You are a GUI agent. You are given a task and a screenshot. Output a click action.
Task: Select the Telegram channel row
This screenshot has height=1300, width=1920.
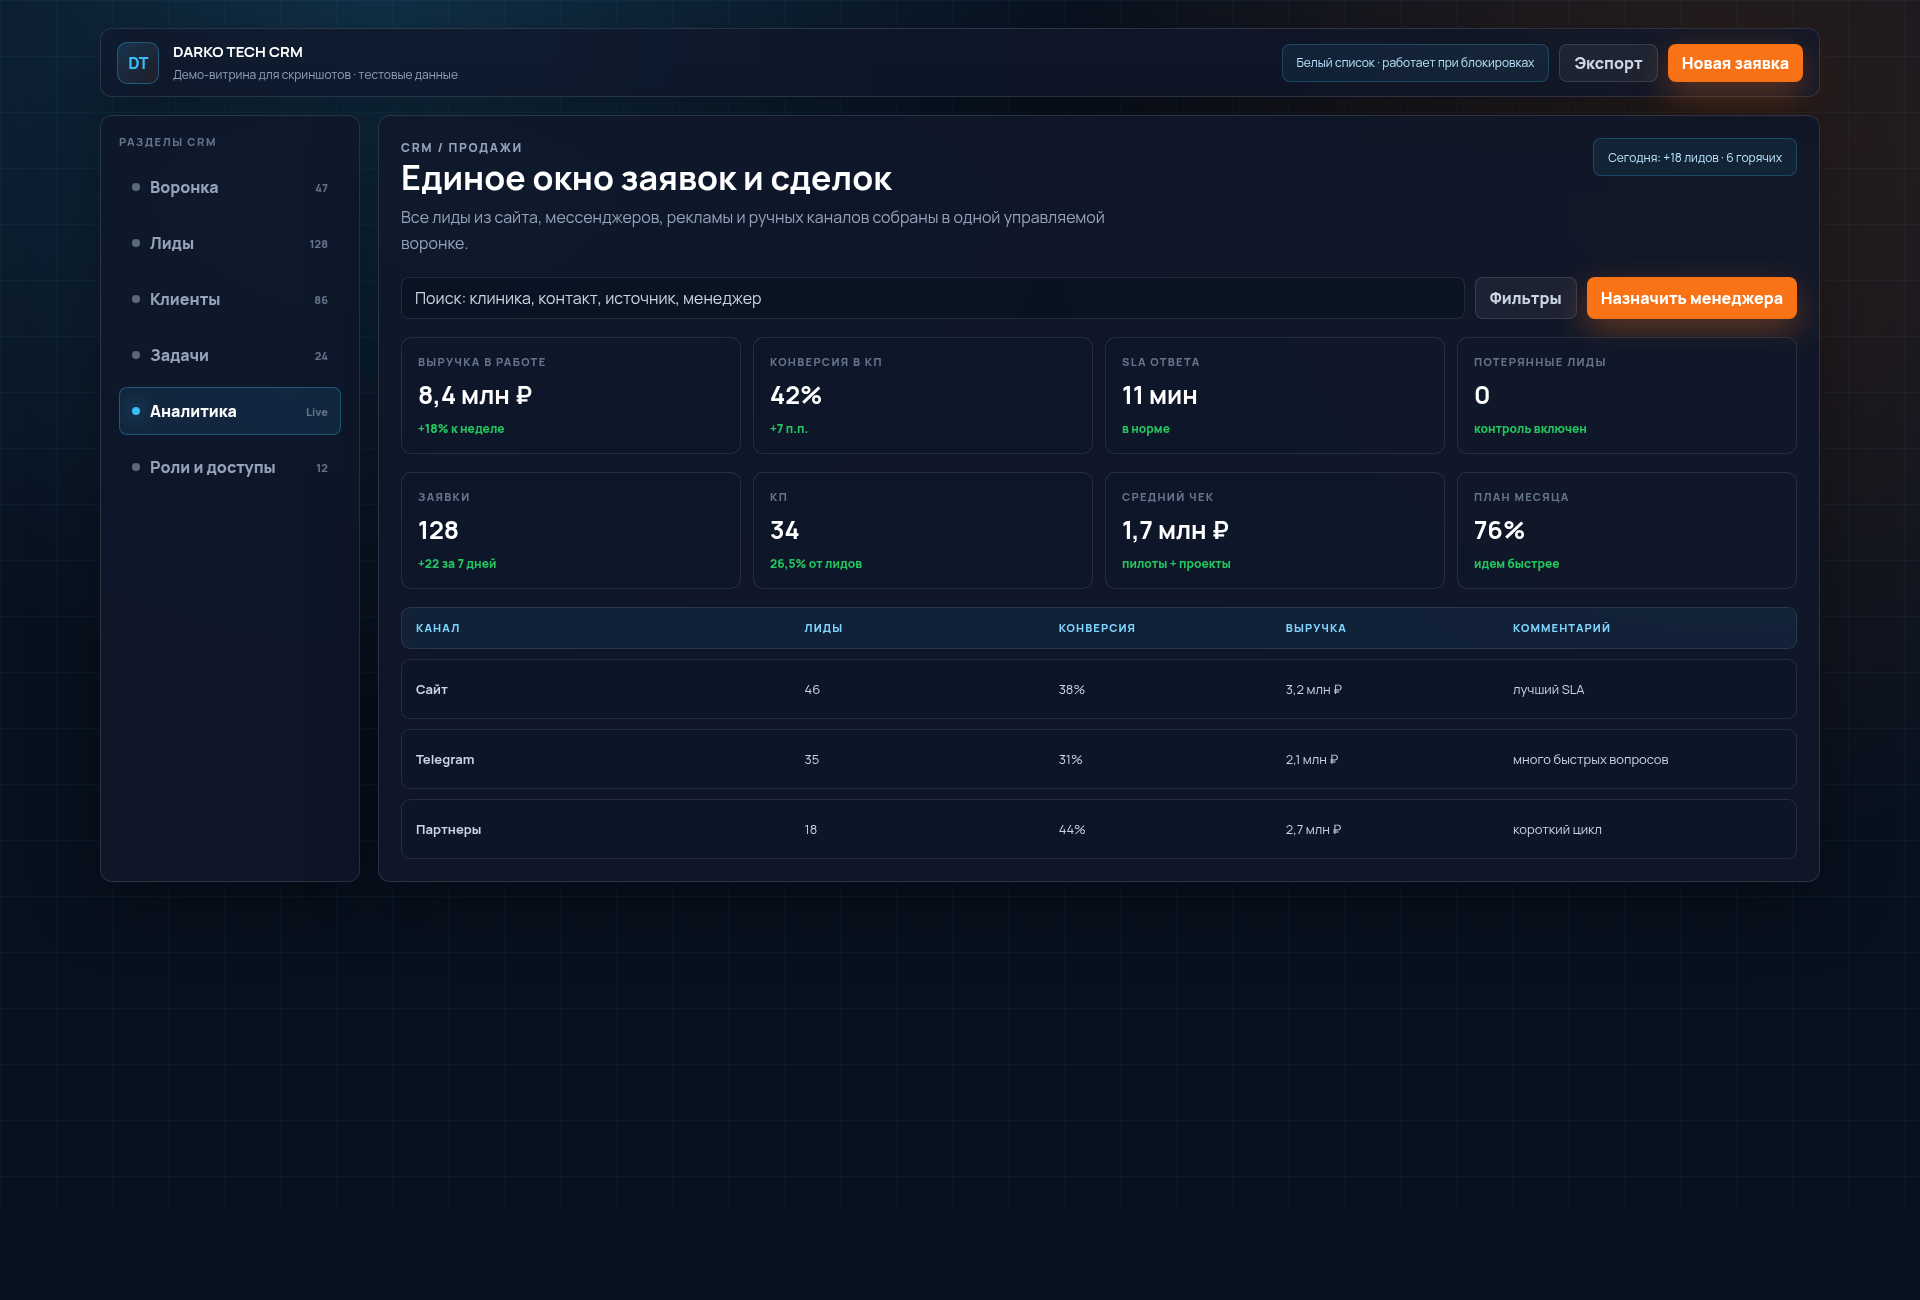(1099, 759)
